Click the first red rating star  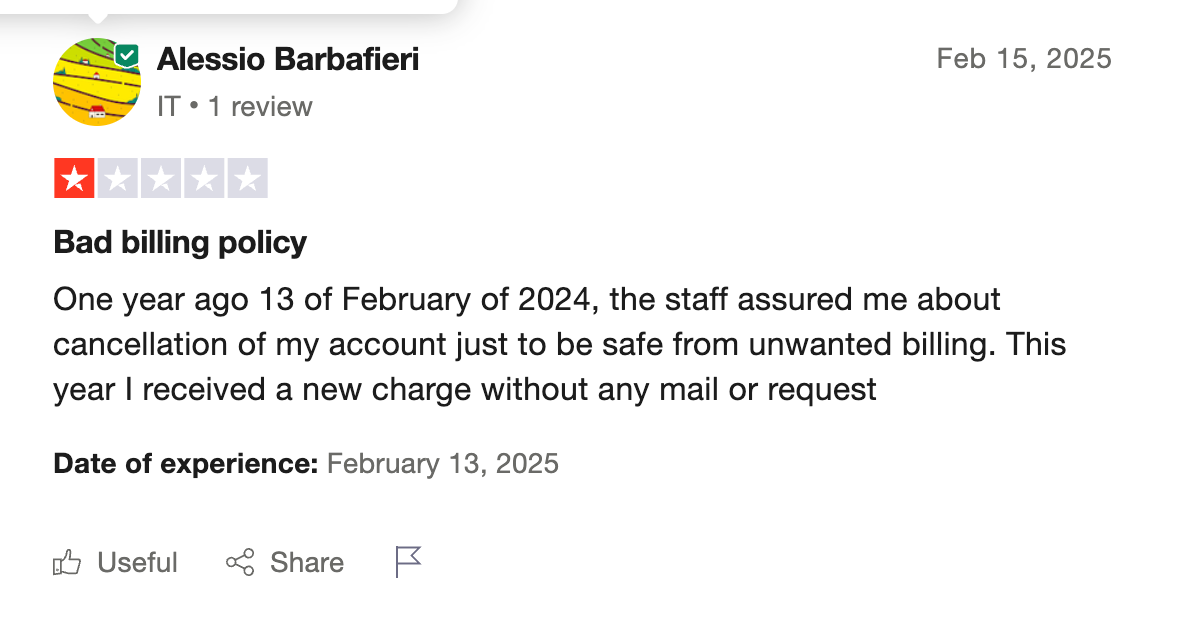[74, 179]
